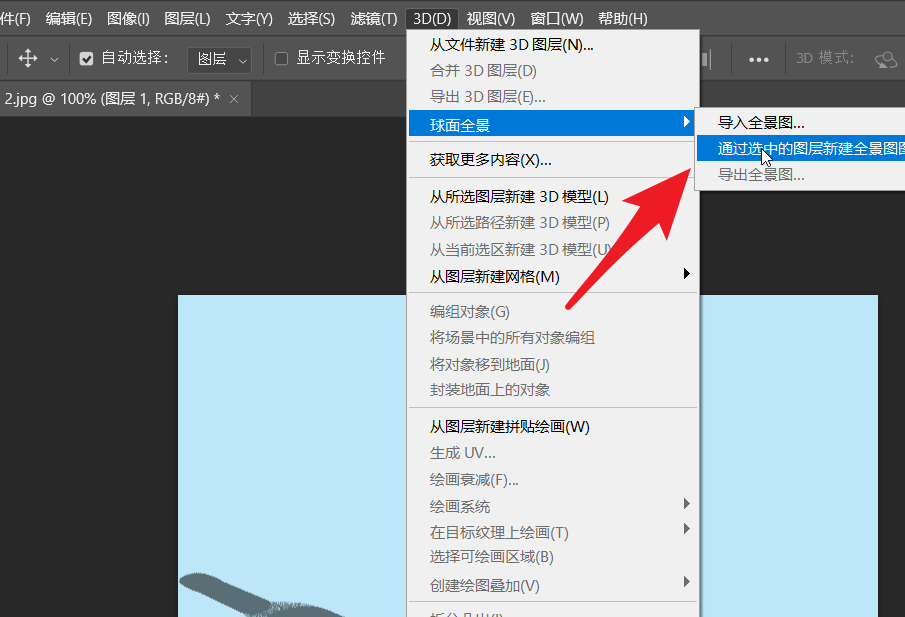Open the 文字(Y) menu
The height and width of the screenshot is (617, 905).
pyautogui.click(x=249, y=19)
